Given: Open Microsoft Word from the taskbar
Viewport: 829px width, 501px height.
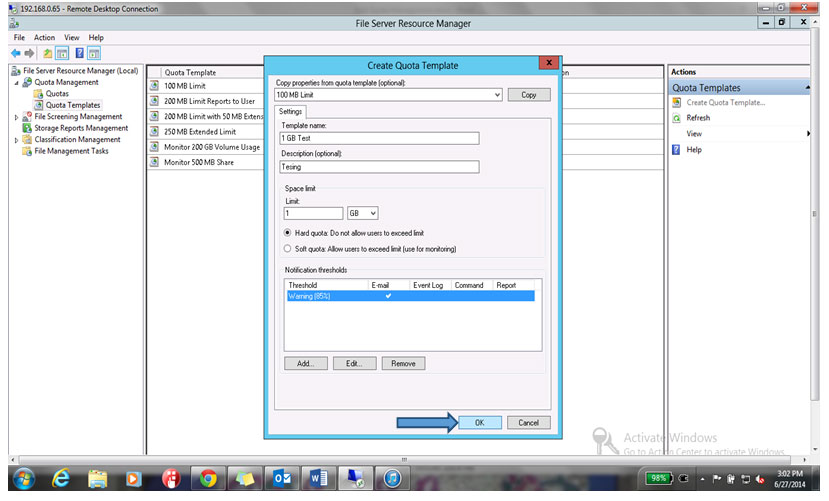Looking at the screenshot, I should pyautogui.click(x=318, y=479).
